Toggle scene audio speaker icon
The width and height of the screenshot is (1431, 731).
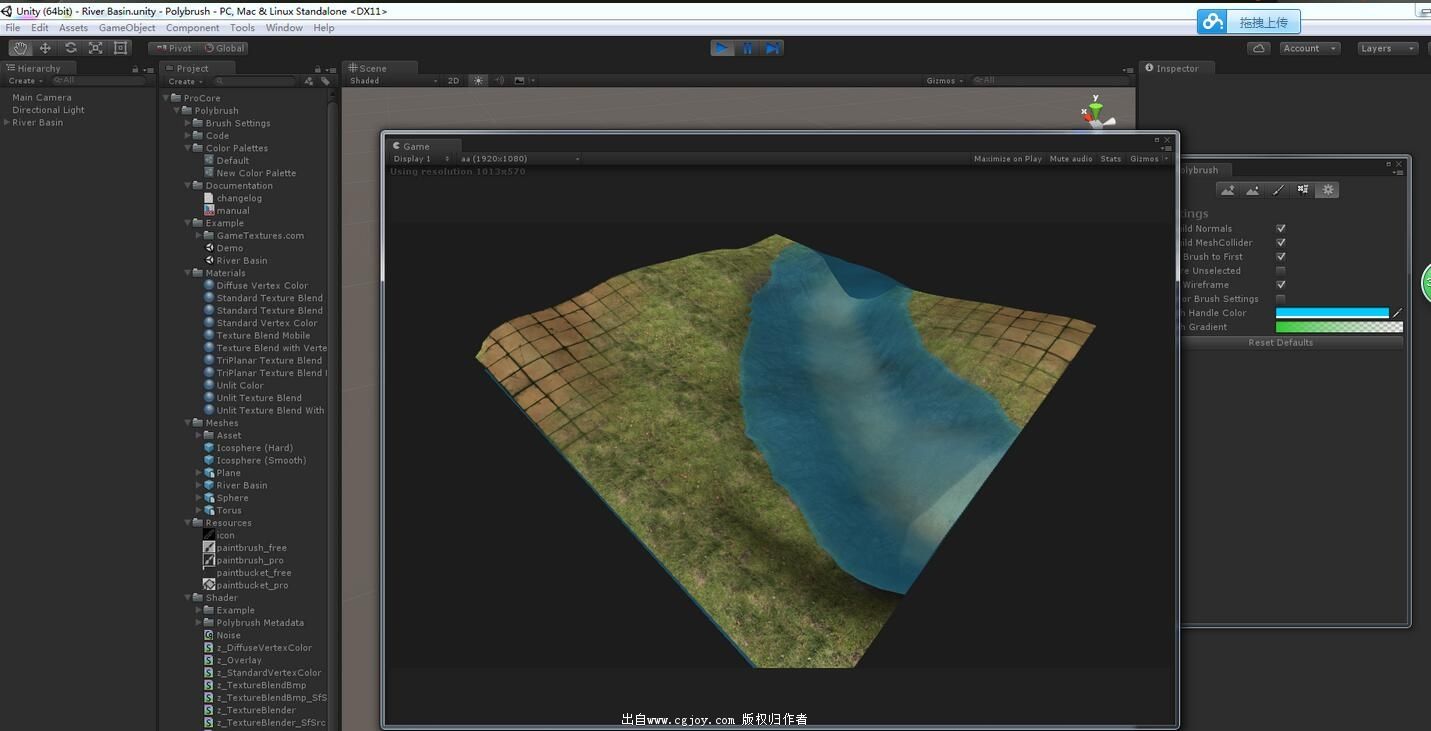[499, 81]
